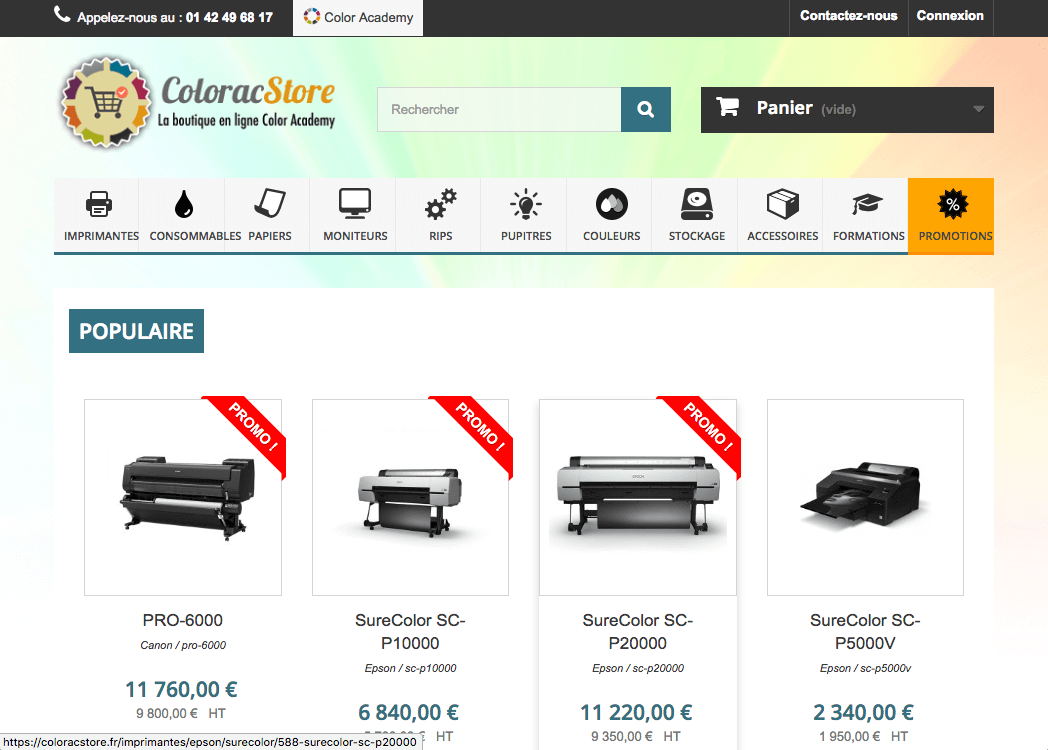Click the Connexion link
The width and height of the screenshot is (1048, 750).
point(950,15)
